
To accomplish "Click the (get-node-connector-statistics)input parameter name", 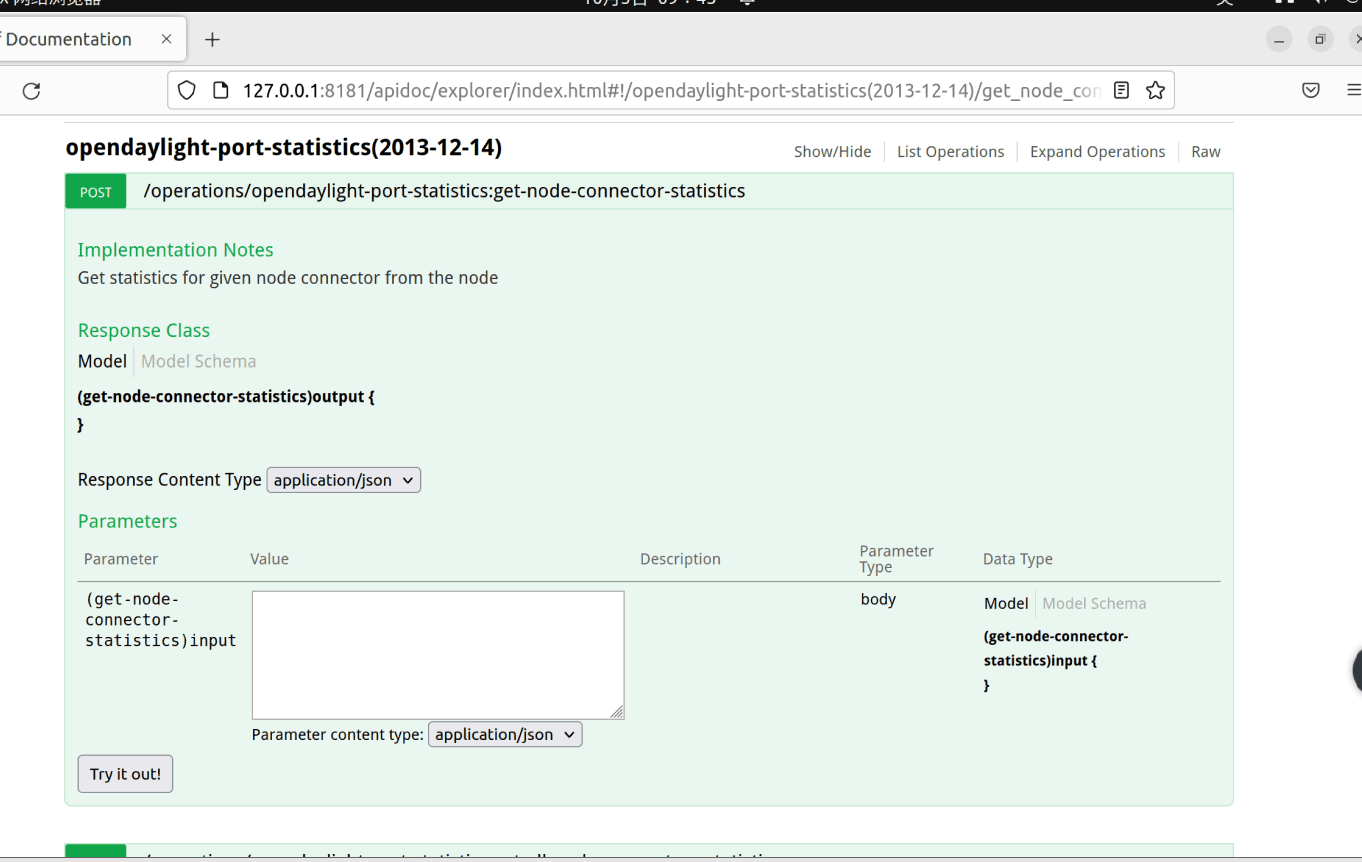I will (161, 620).
